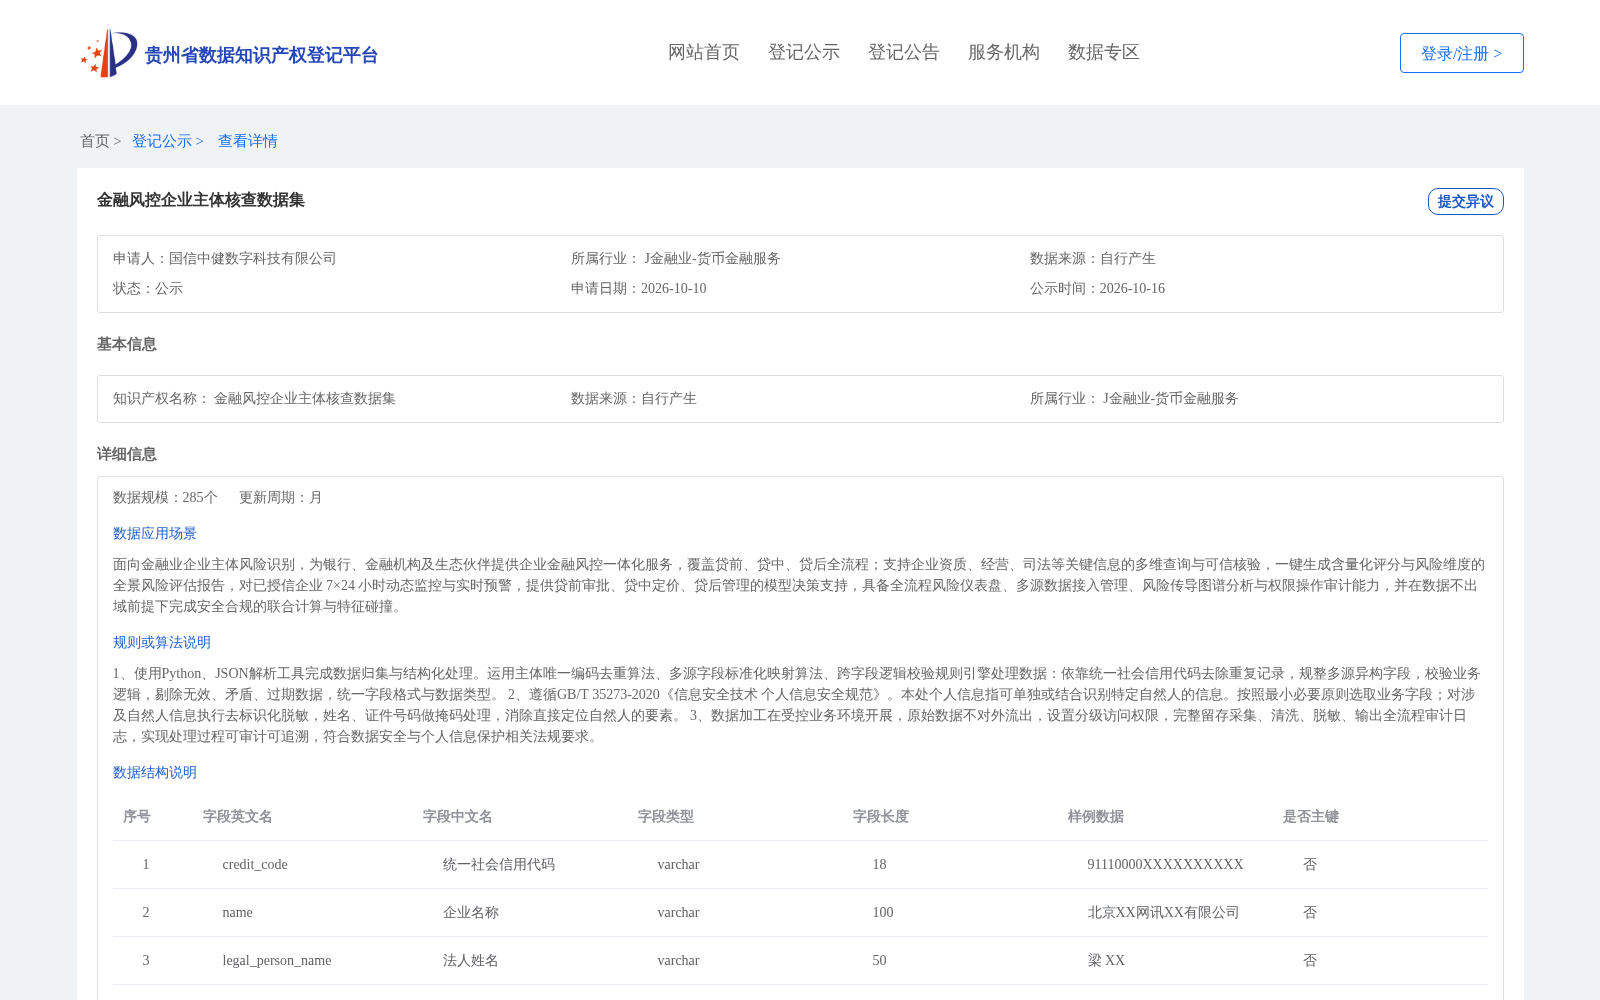
Task: Click the 登录/注册 button
Action: pos(1461,53)
